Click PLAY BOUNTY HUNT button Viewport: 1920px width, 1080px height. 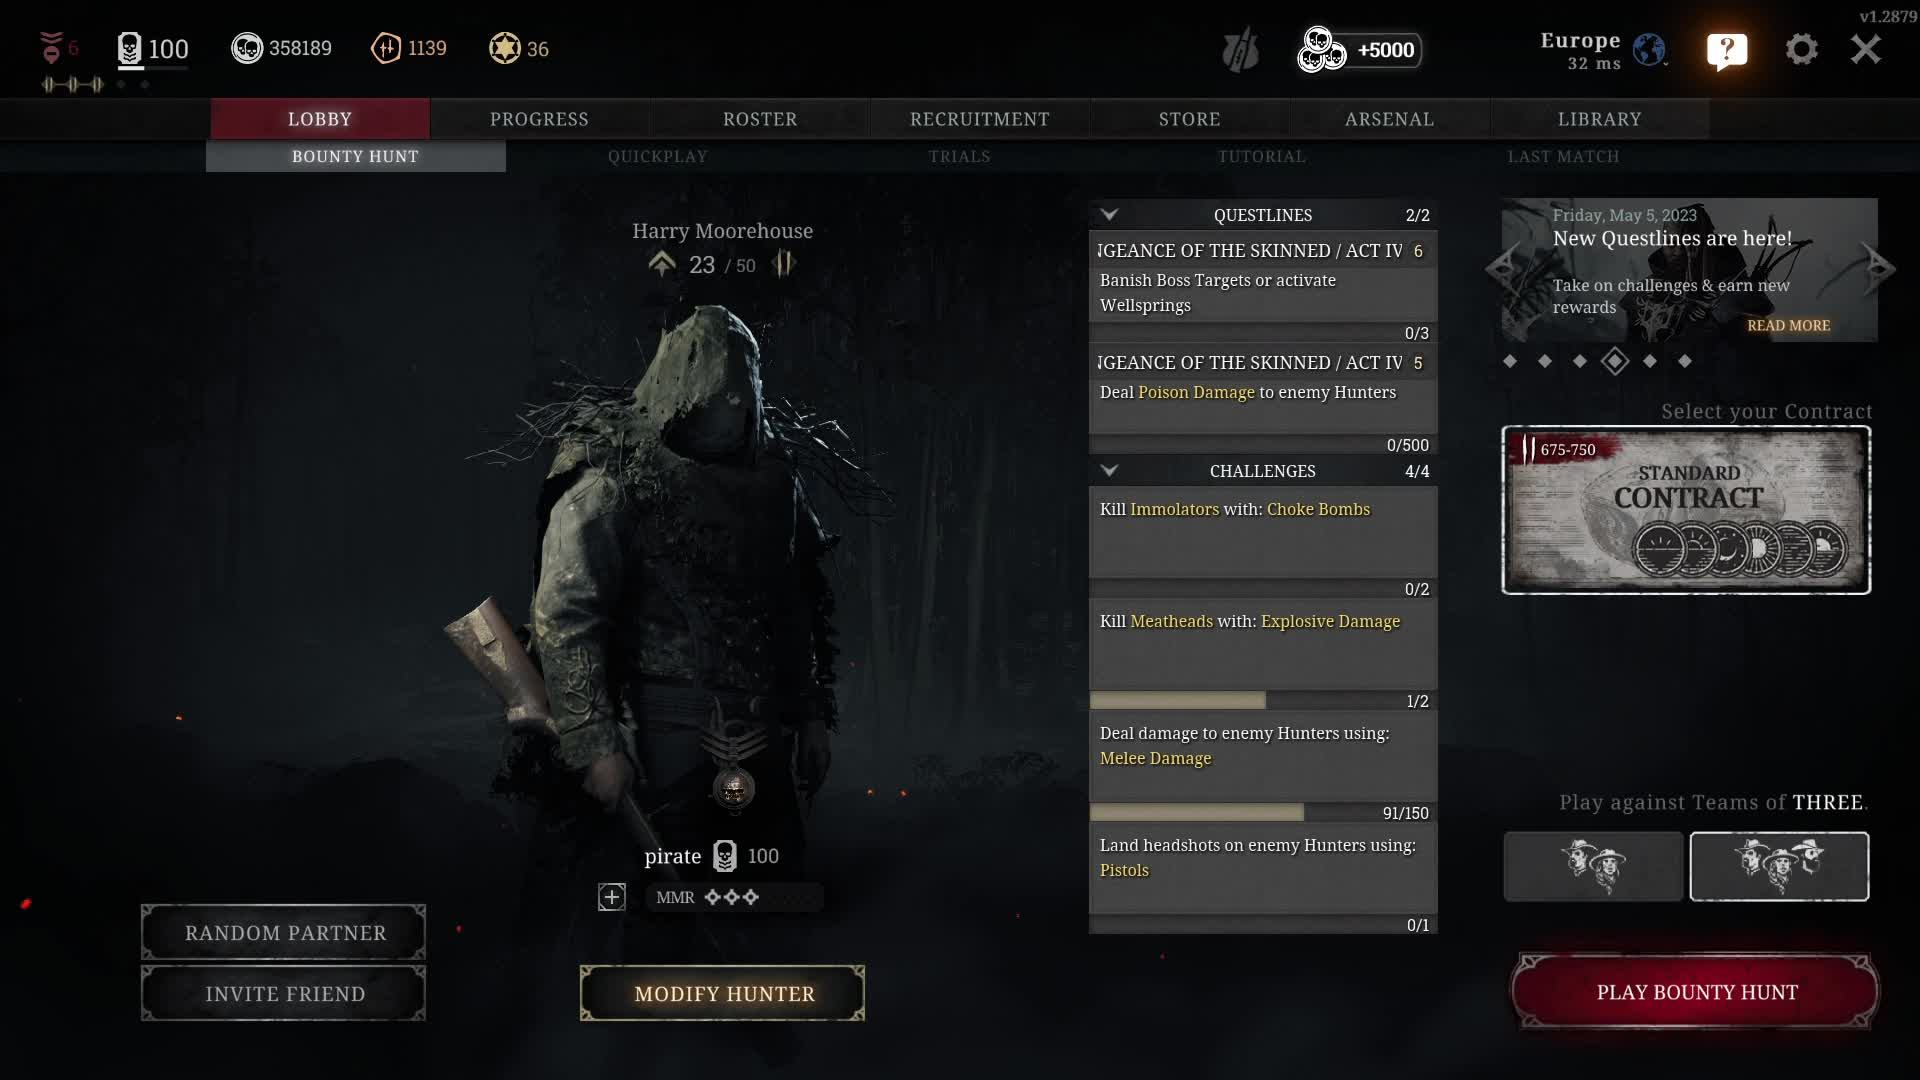point(1696,992)
